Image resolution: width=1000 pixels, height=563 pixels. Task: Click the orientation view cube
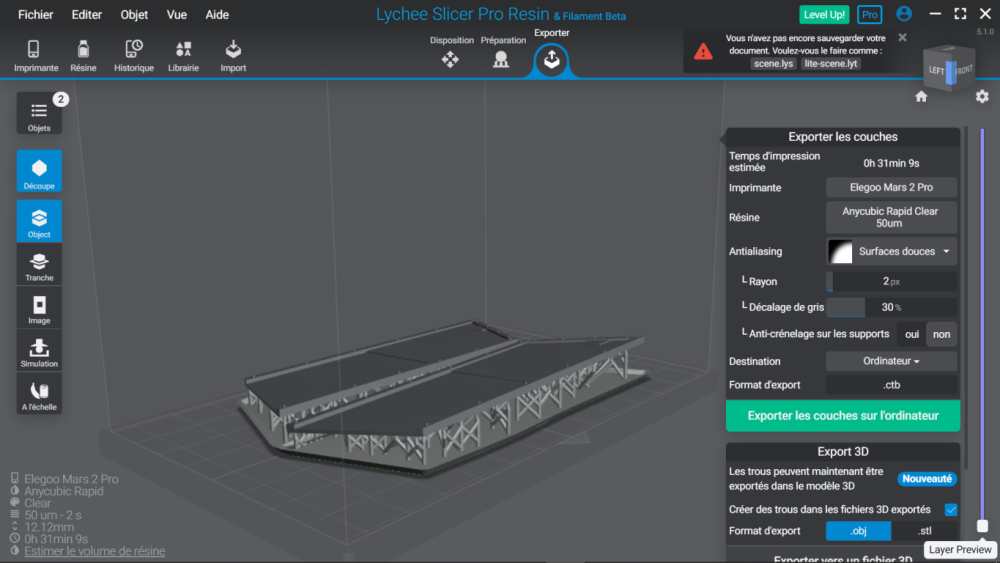[950, 69]
